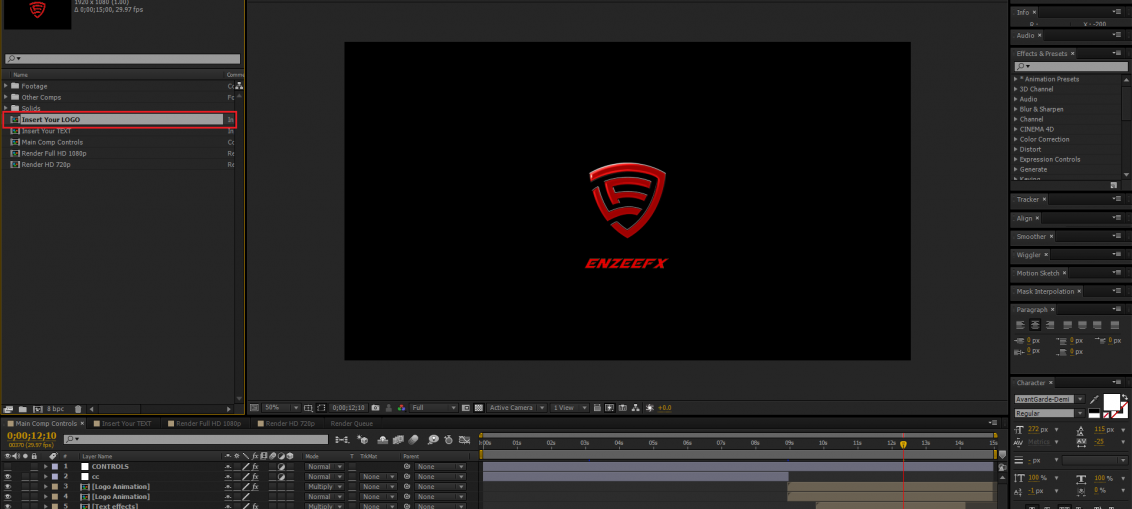Click the 0;00;12;10 timecode display

pyautogui.click(x=32, y=435)
